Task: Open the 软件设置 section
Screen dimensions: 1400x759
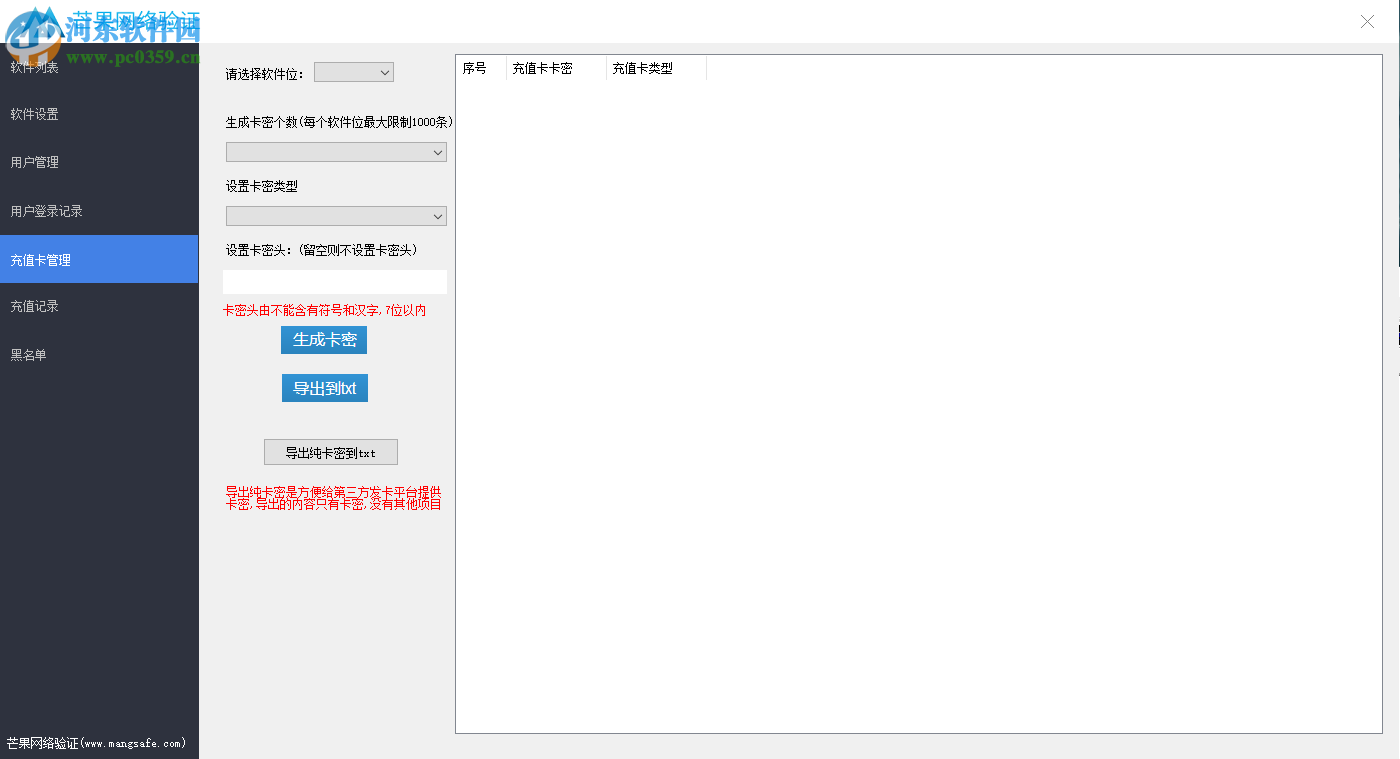Action: pos(33,114)
